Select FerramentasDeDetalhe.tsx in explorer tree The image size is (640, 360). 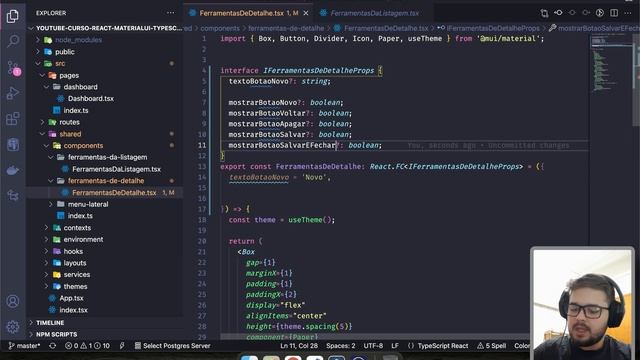tap(114, 193)
